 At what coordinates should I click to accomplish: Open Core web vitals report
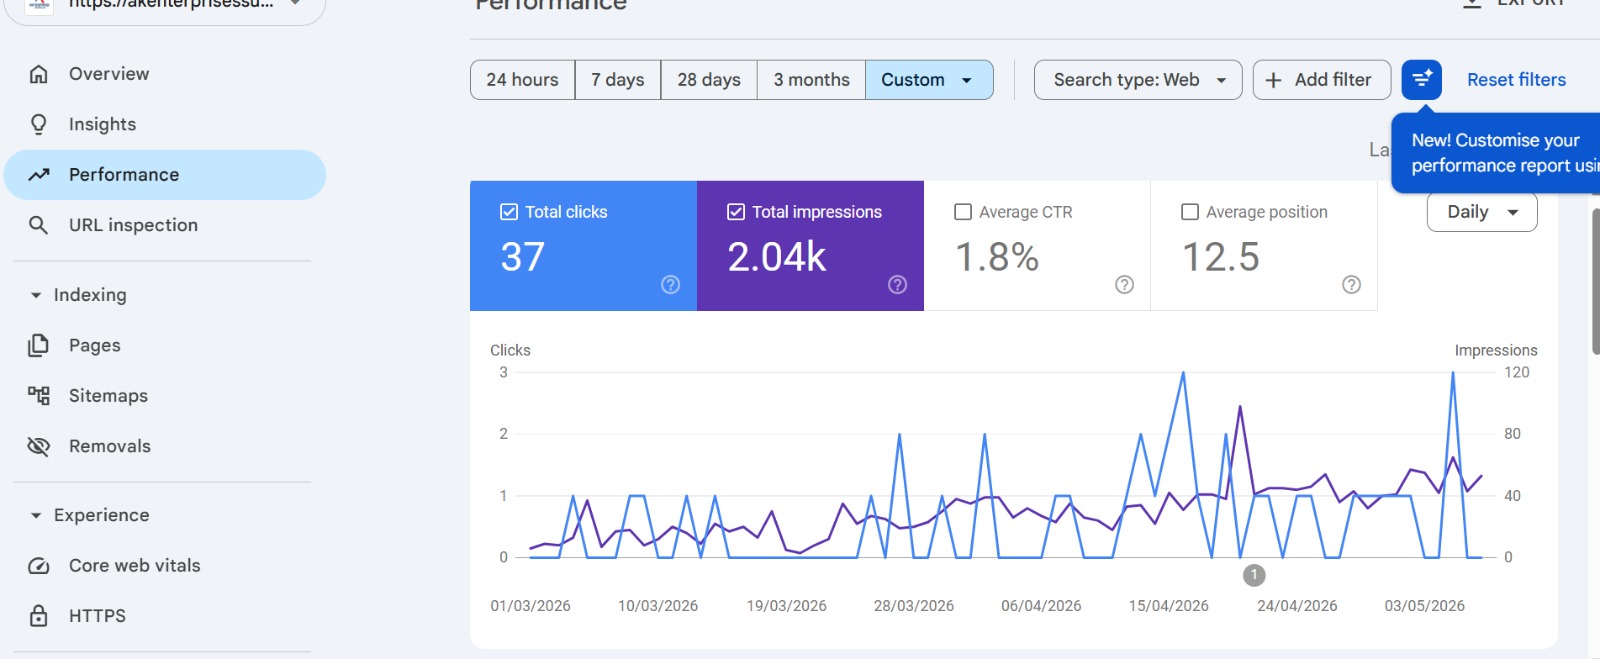165,566
